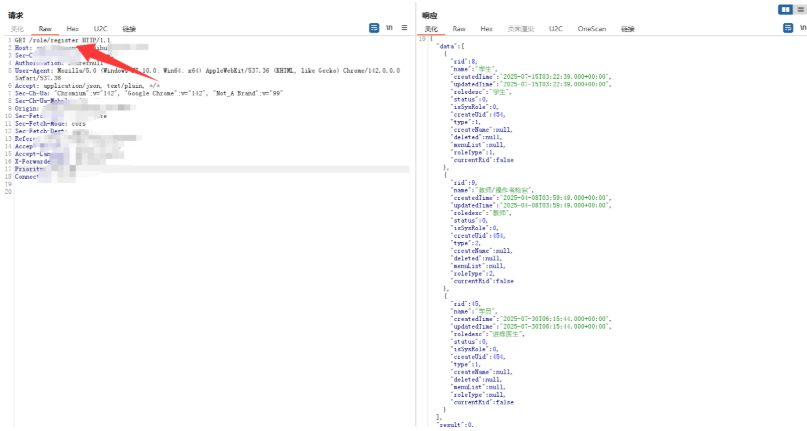Select the 链接 tab in request panel

pyautogui.click(x=129, y=29)
